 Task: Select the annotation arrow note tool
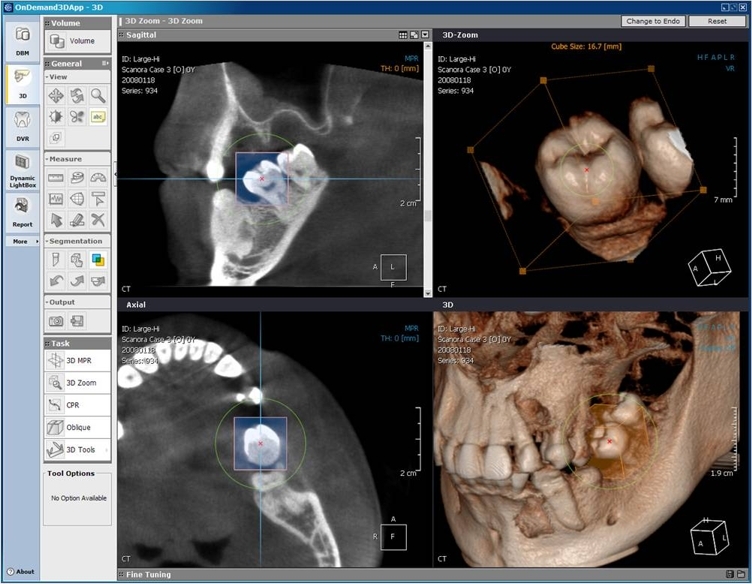(x=98, y=199)
